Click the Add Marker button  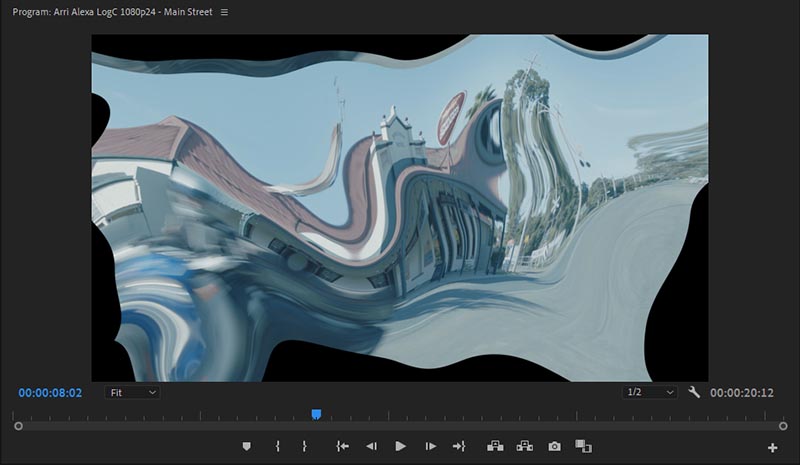point(246,447)
